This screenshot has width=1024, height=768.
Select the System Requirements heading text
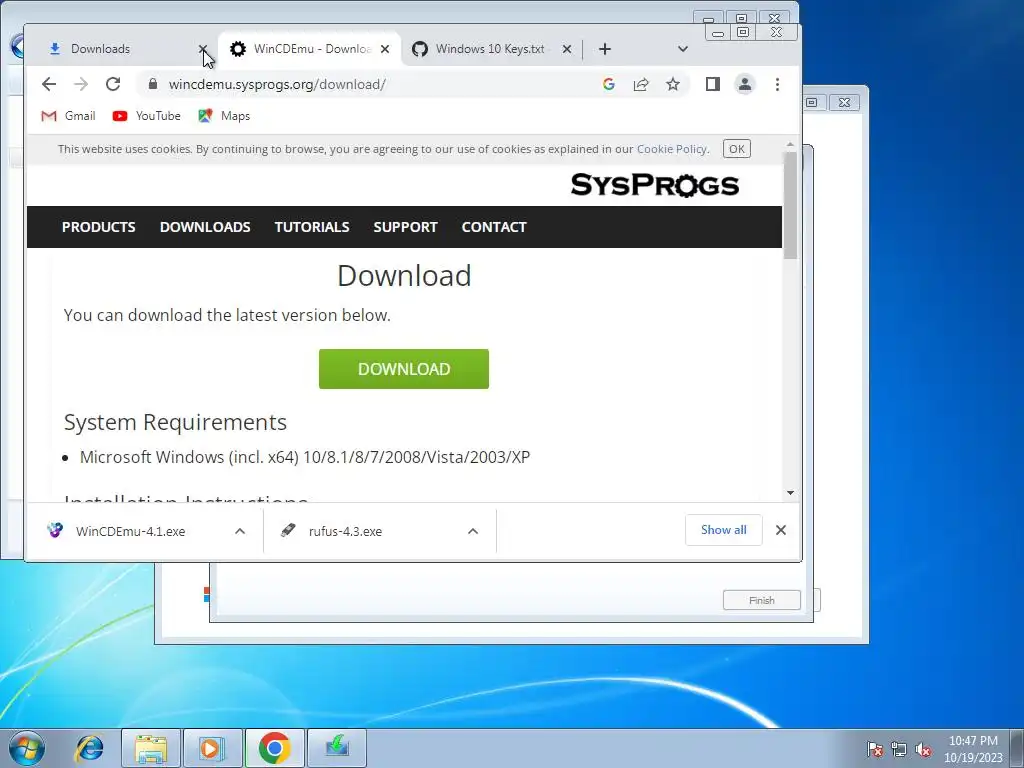pyautogui.click(x=175, y=422)
